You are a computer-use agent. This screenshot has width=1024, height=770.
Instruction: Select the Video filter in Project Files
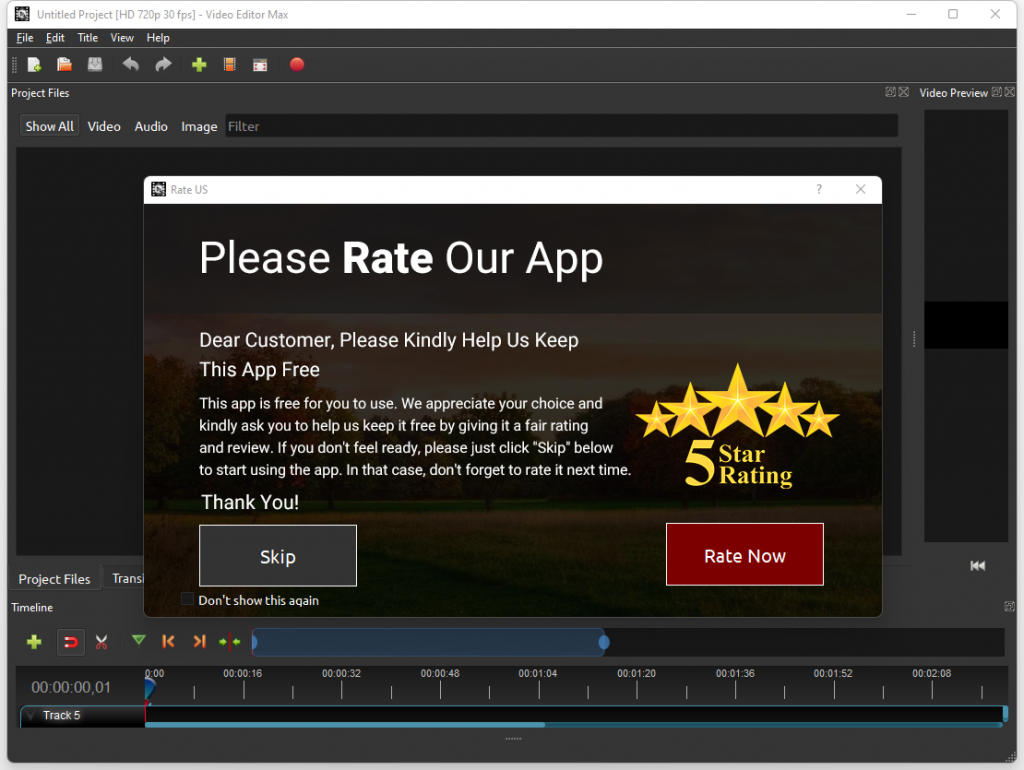point(104,126)
